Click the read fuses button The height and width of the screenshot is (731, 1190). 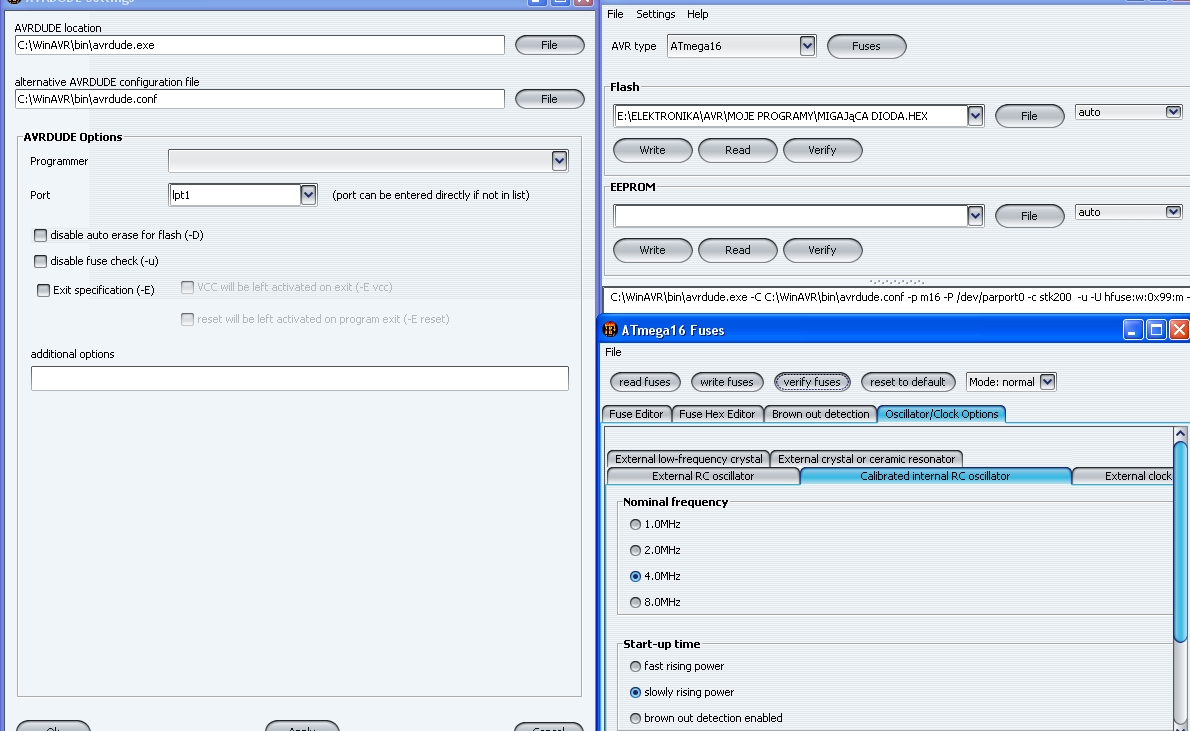tap(645, 382)
